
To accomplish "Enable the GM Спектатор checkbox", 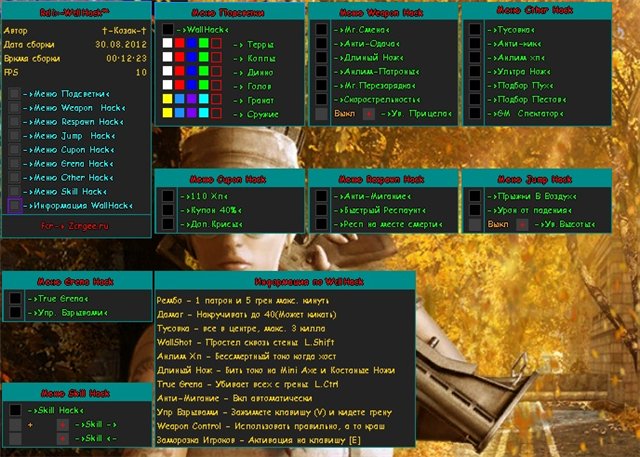I will tap(475, 113).
